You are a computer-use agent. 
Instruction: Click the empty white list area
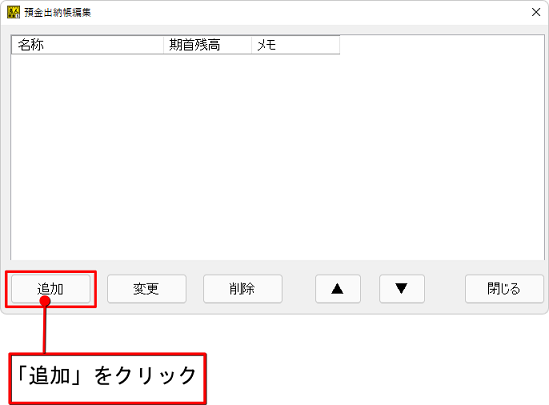click(x=277, y=158)
